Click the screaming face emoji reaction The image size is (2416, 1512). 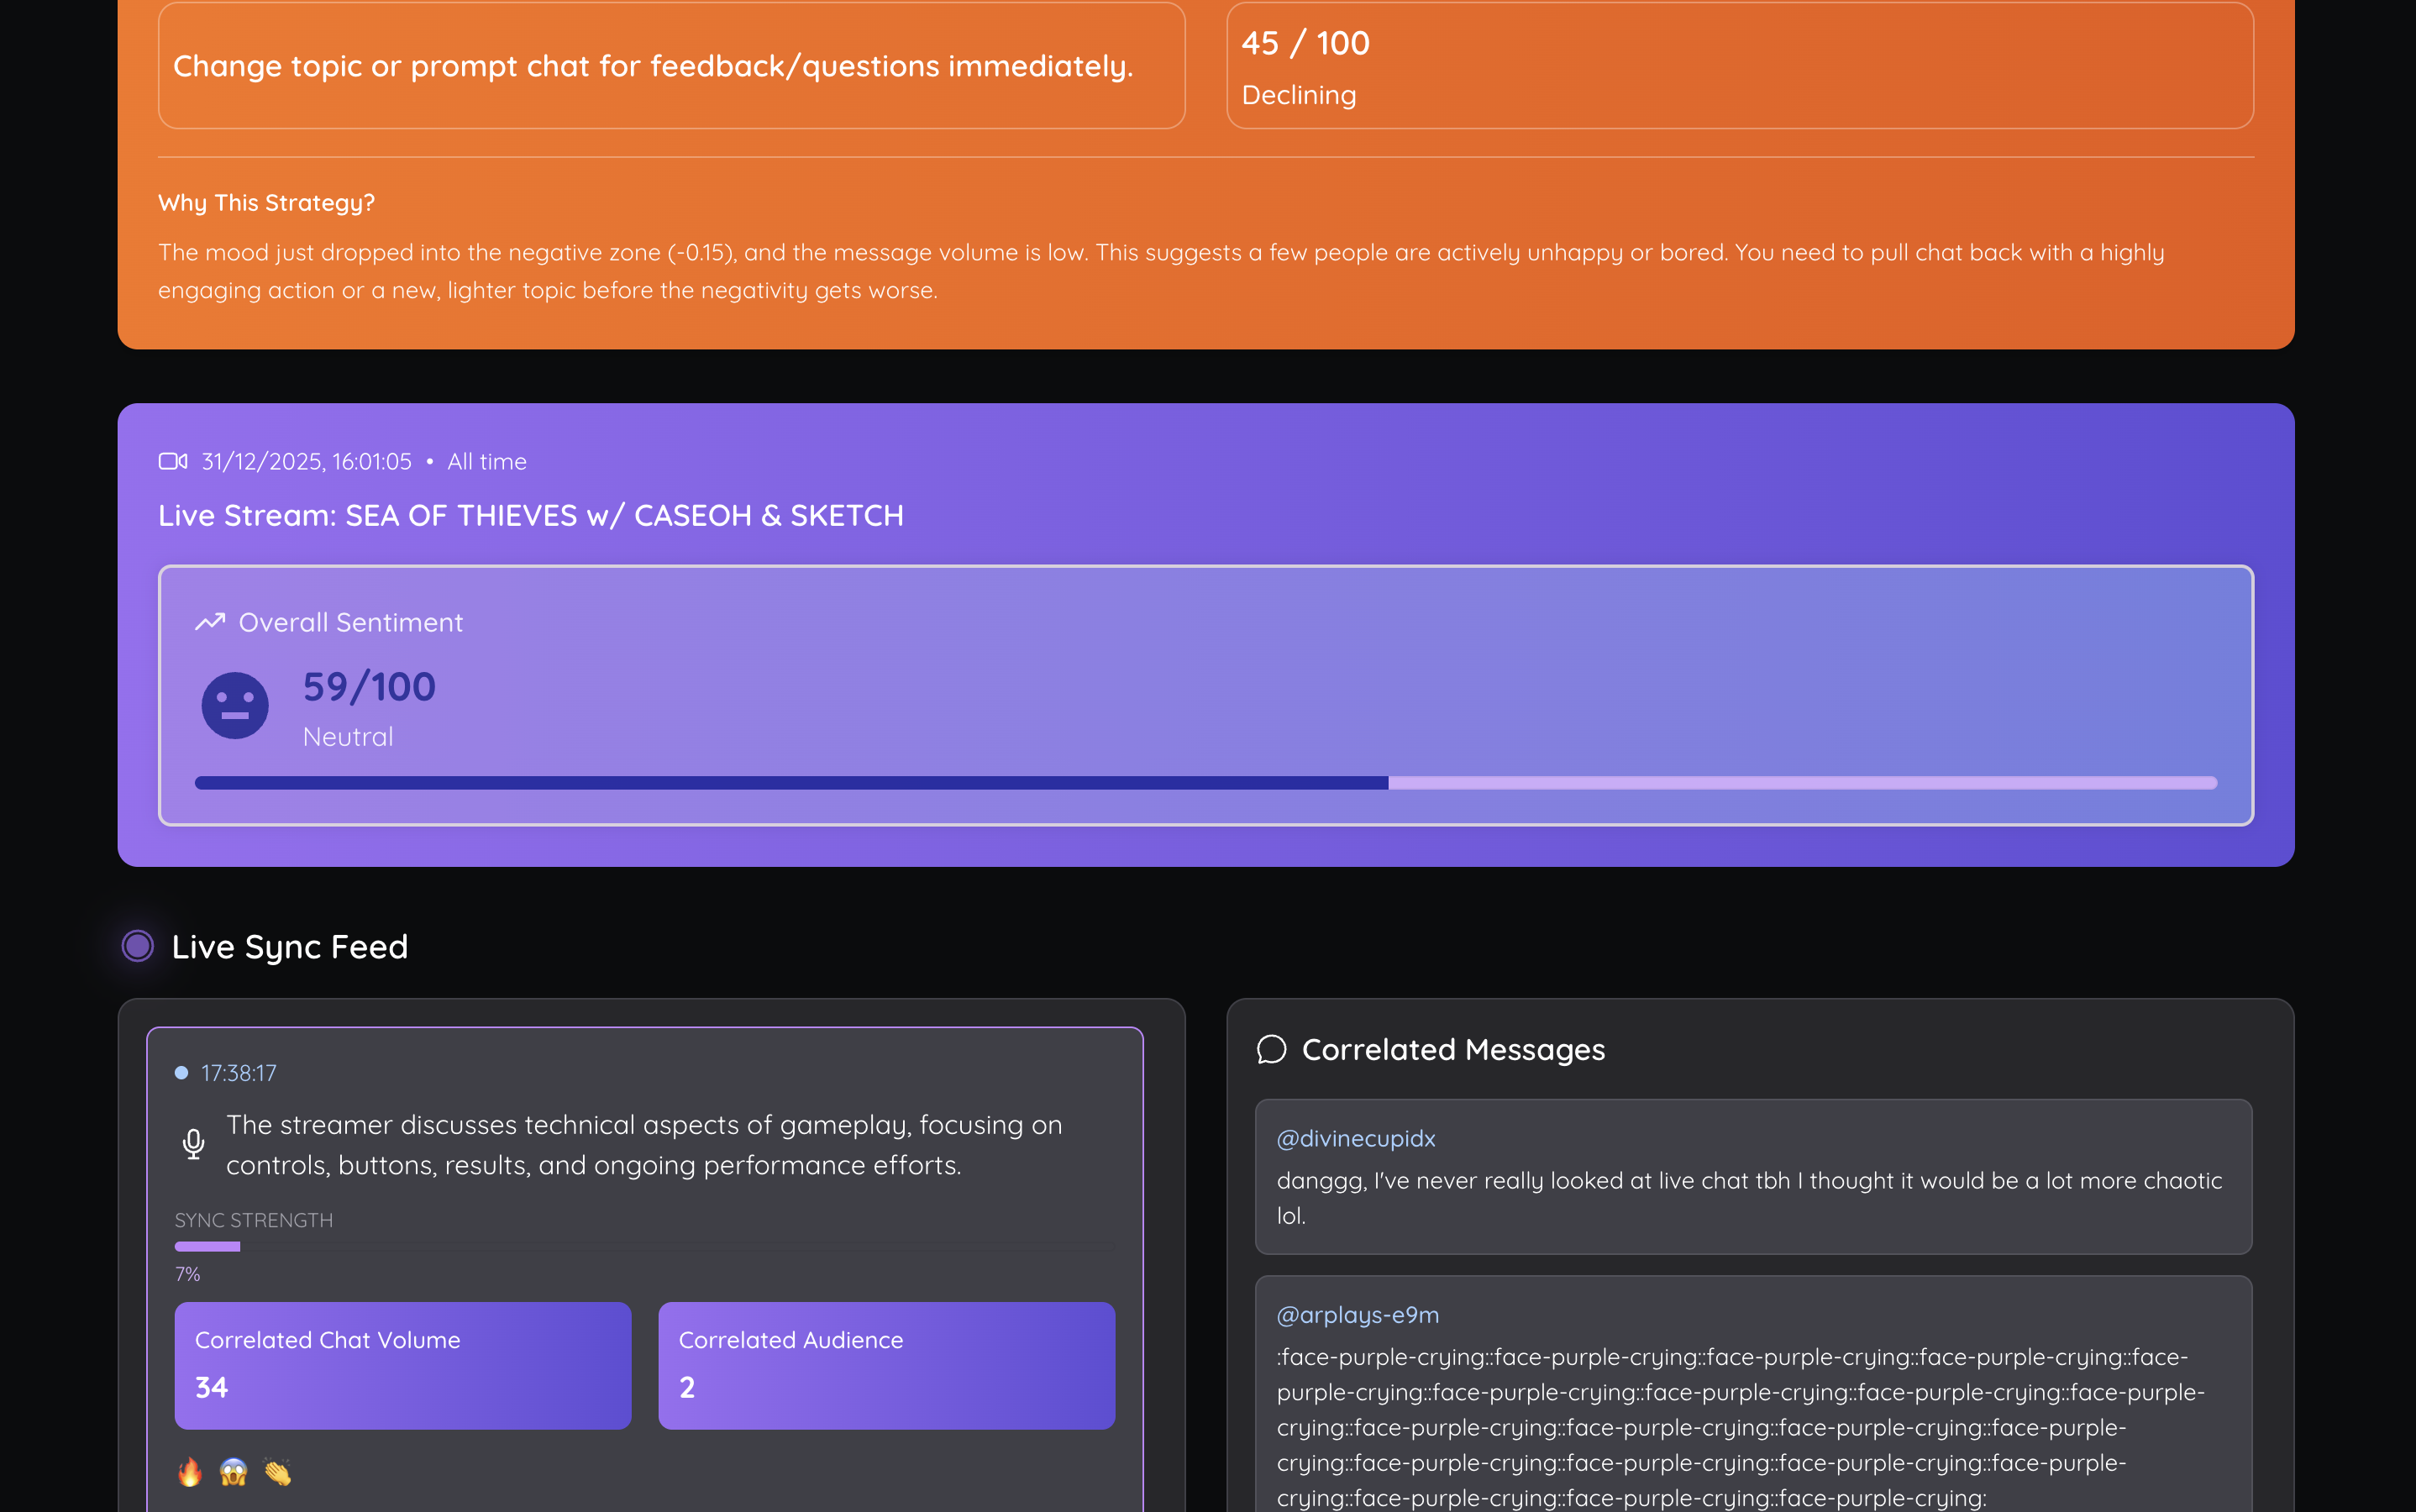pyautogui.click(x=234, y=1472)
